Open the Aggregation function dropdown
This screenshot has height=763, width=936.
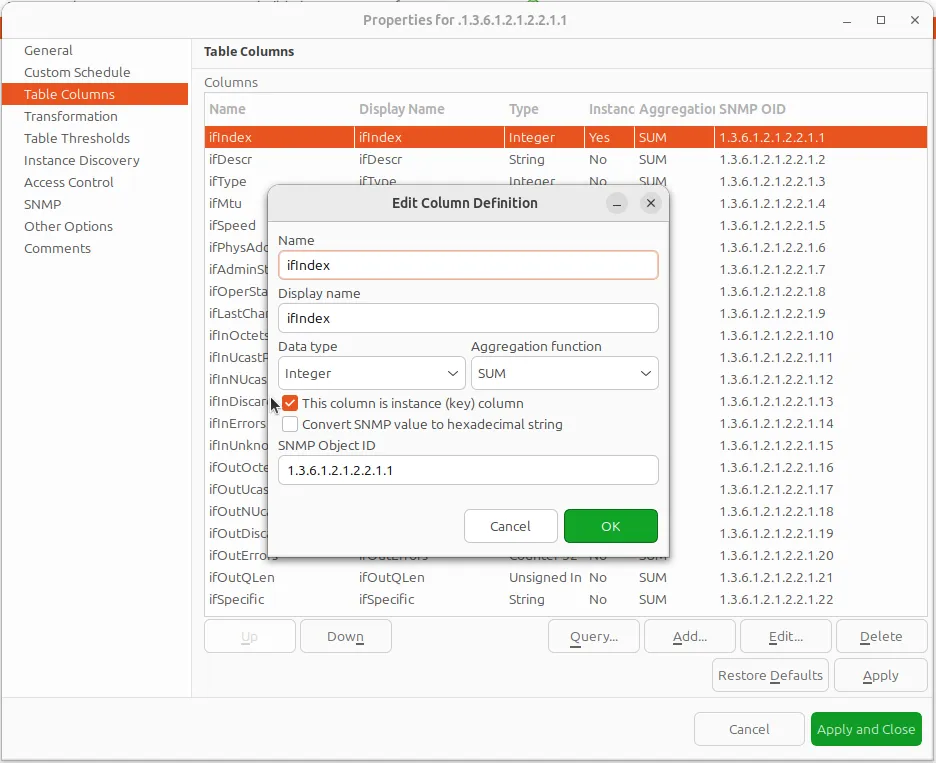(x=564, y=372)
